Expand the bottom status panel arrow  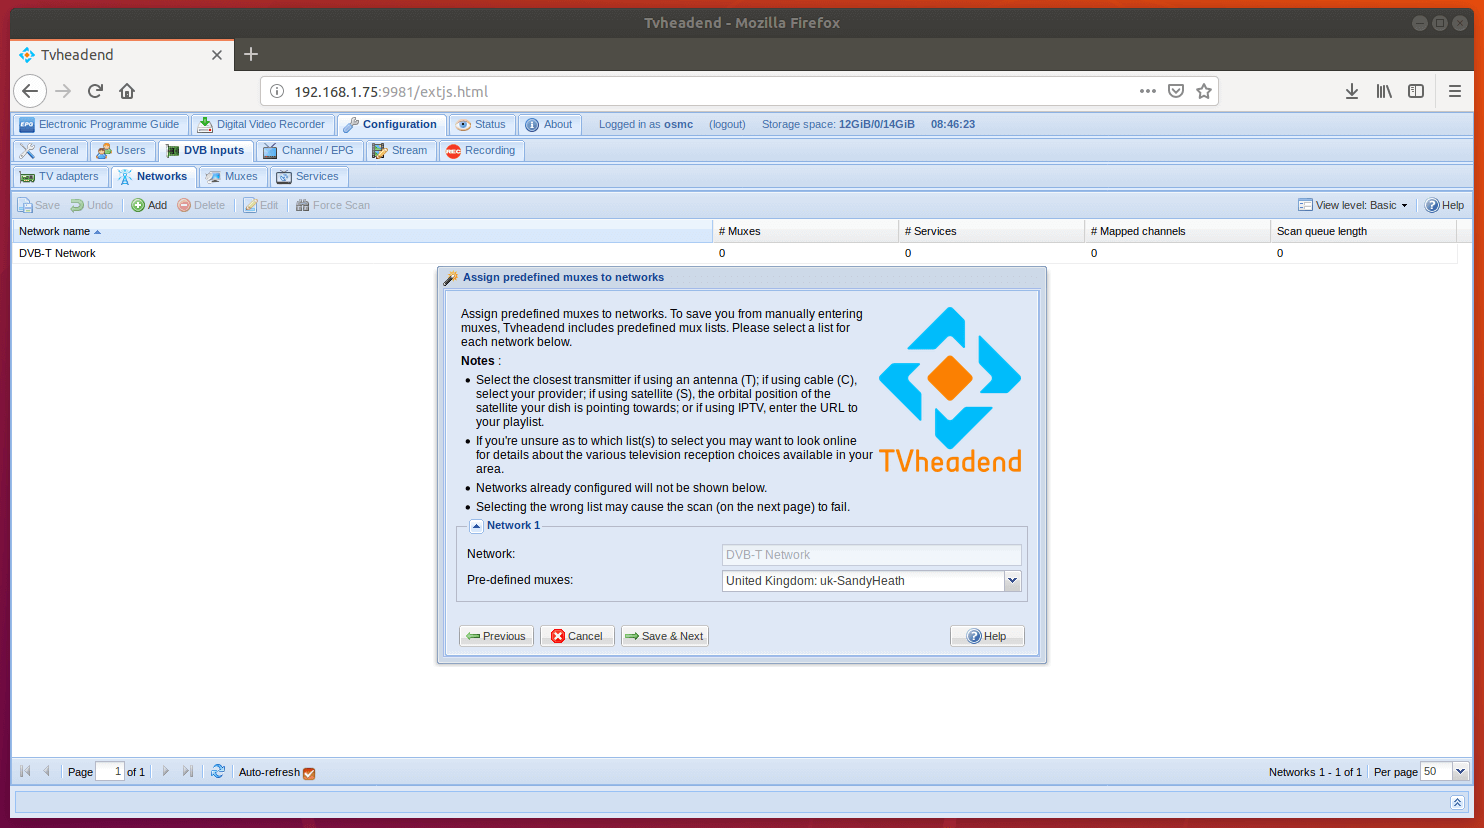pyautogui.click(x=1457, y=802)
